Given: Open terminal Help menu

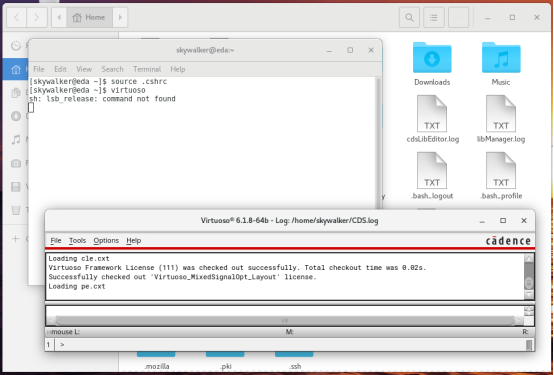Looking at the screenshot, I should pyautogui.click(x=178, y=69).
